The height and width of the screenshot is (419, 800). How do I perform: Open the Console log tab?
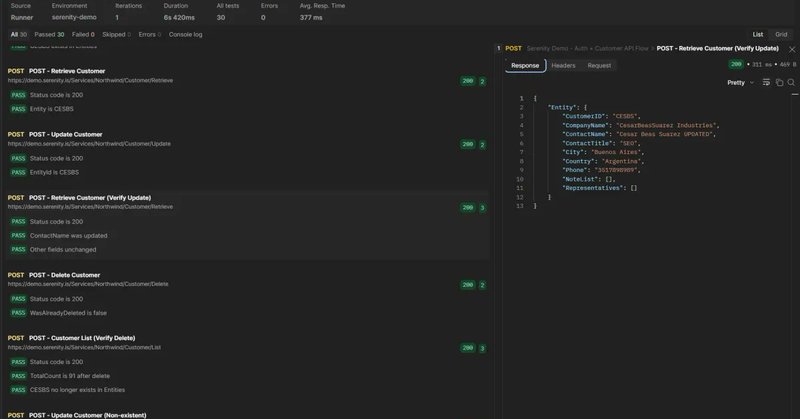(x=185, y=34)
